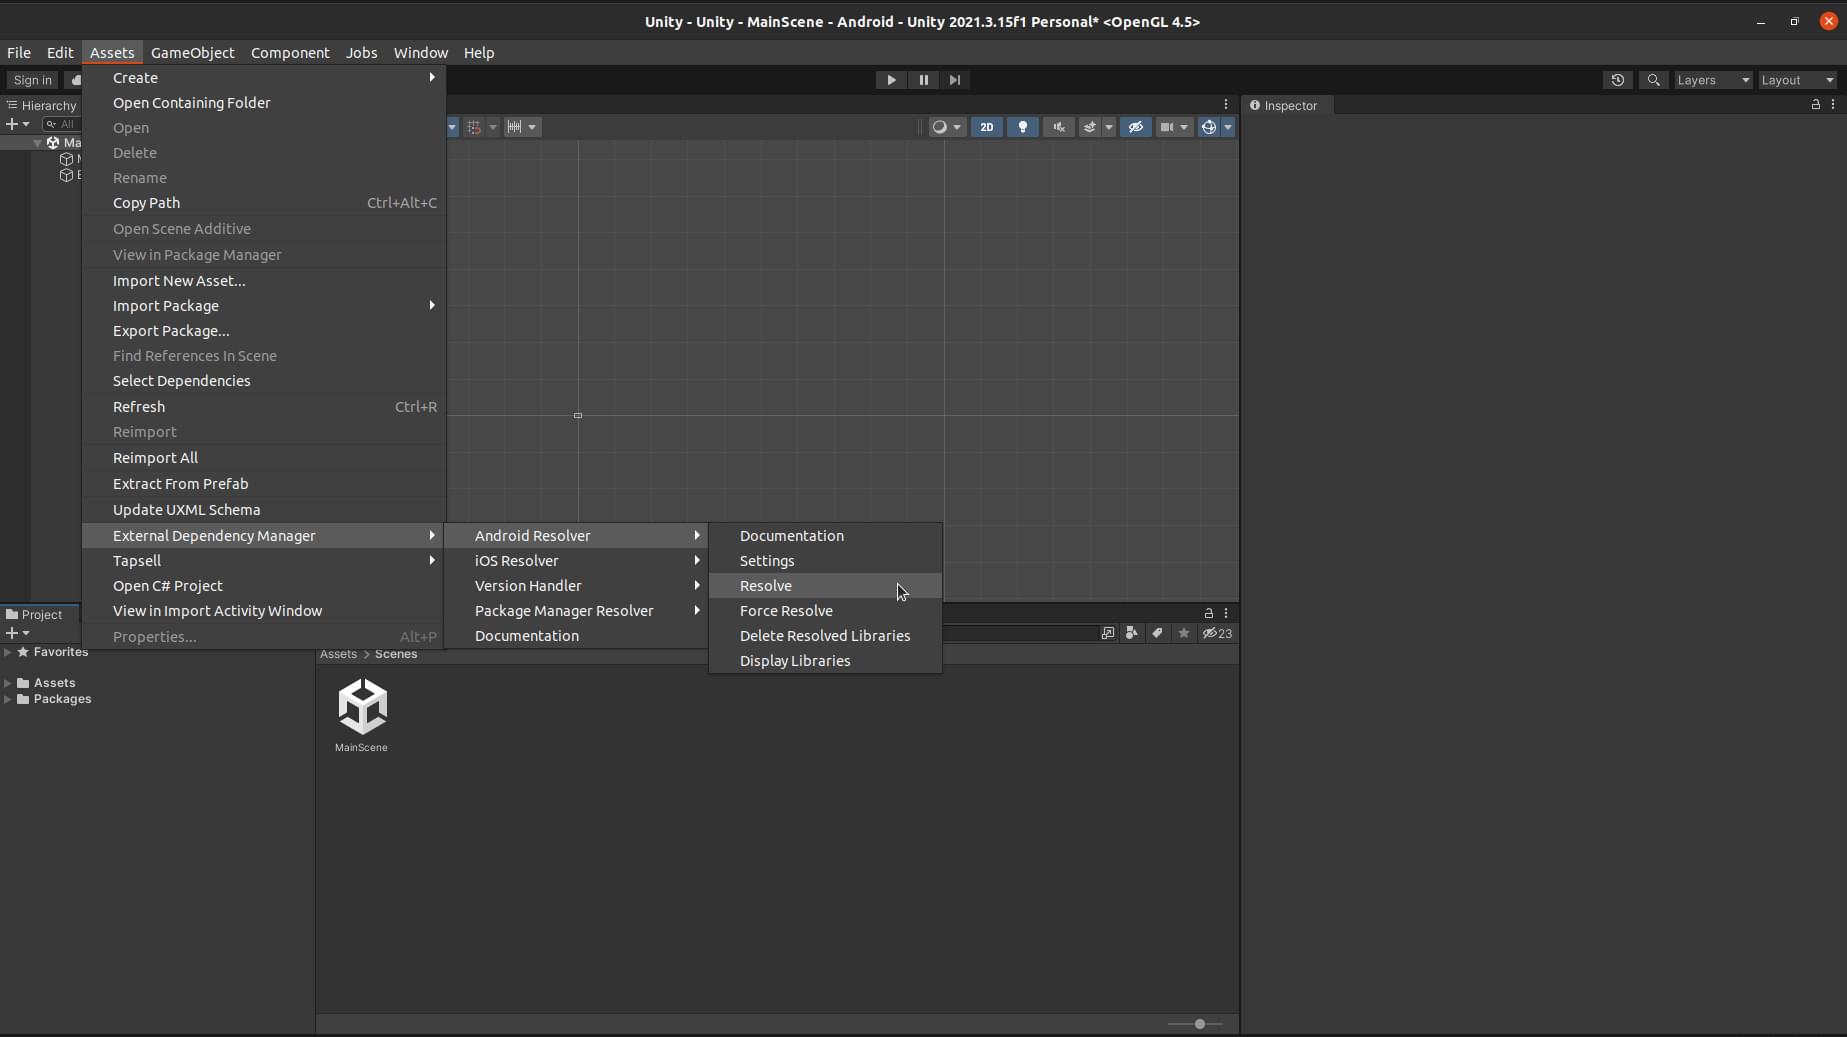
Task: Toggle the Inspector lock icon
Action: pos(1815,104)
